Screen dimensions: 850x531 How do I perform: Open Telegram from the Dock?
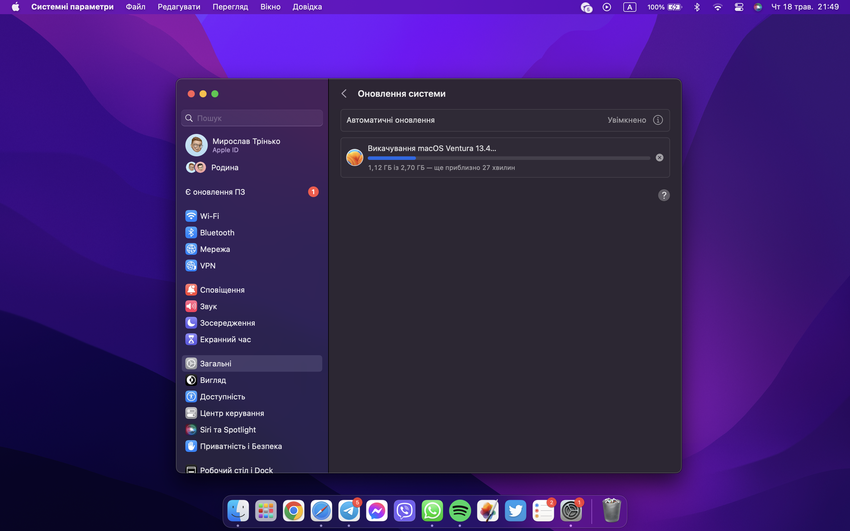click(x=349, y=511)
